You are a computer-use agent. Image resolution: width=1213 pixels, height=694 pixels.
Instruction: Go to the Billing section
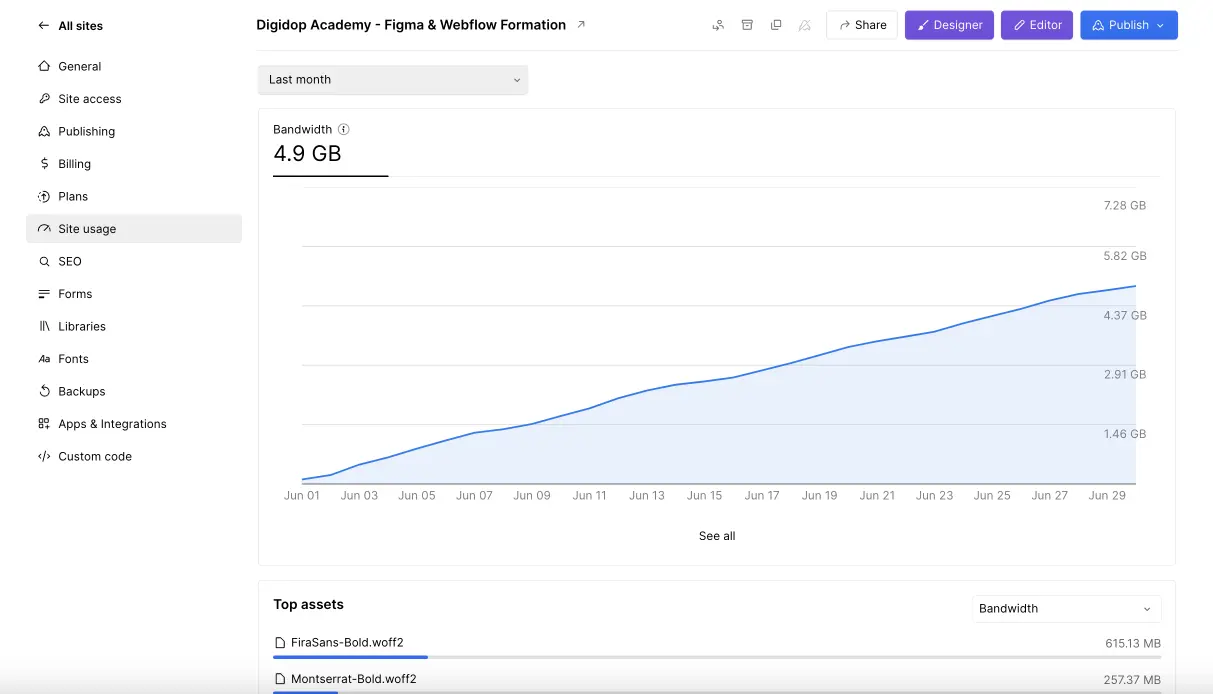(x=134, y=164)
